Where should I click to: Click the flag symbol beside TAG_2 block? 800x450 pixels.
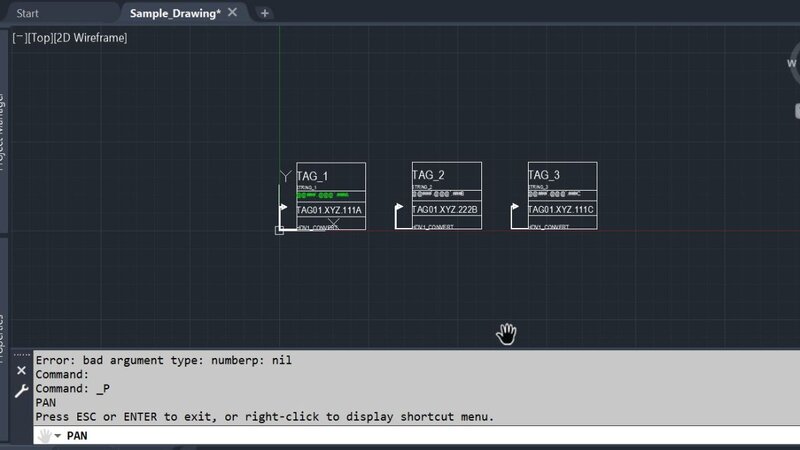click(399, 211)
